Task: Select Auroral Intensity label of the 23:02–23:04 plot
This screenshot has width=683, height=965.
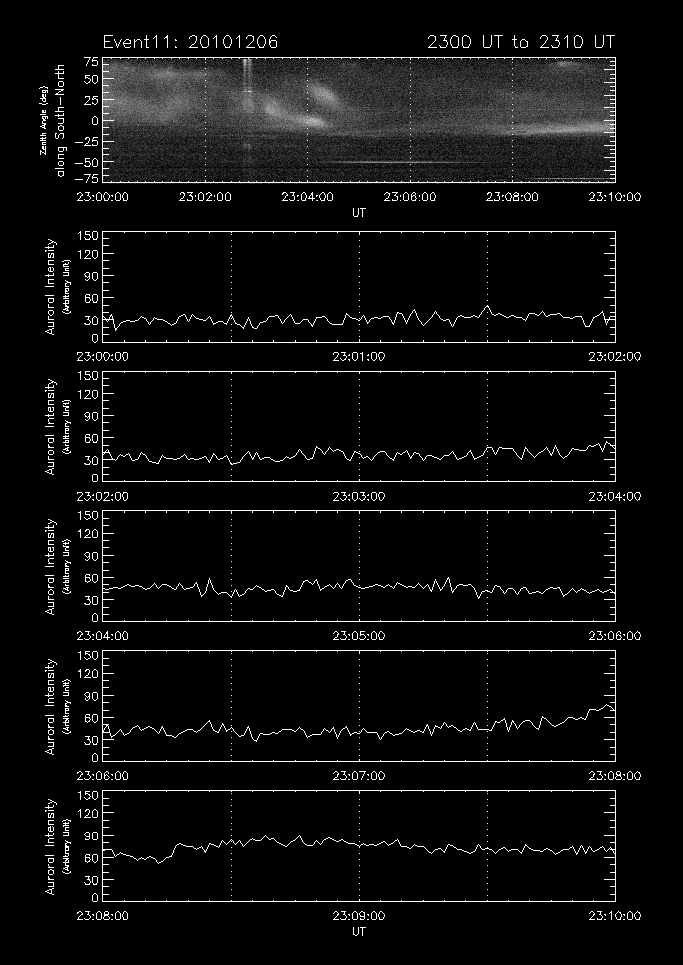Action: point(50,426)
